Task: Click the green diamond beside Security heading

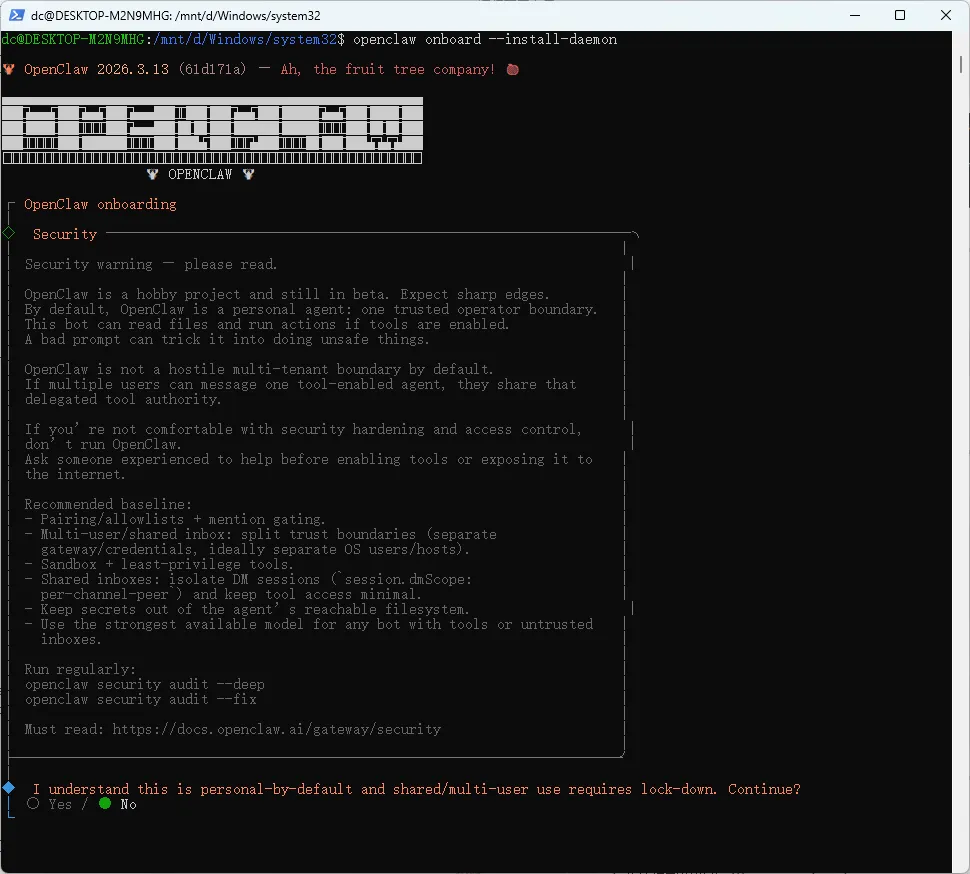Action: pos(9,233)
